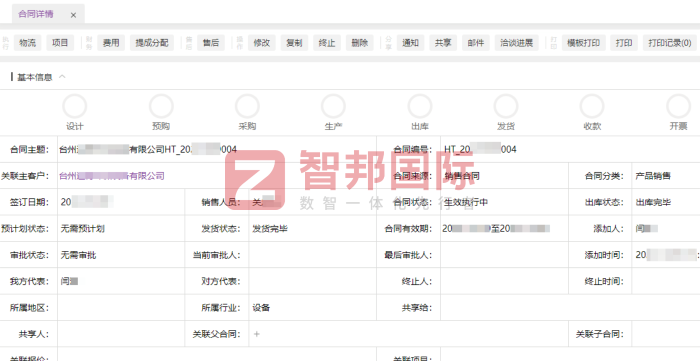
Task: Click 修改 to edit the contract
Action: coord(262,43)
